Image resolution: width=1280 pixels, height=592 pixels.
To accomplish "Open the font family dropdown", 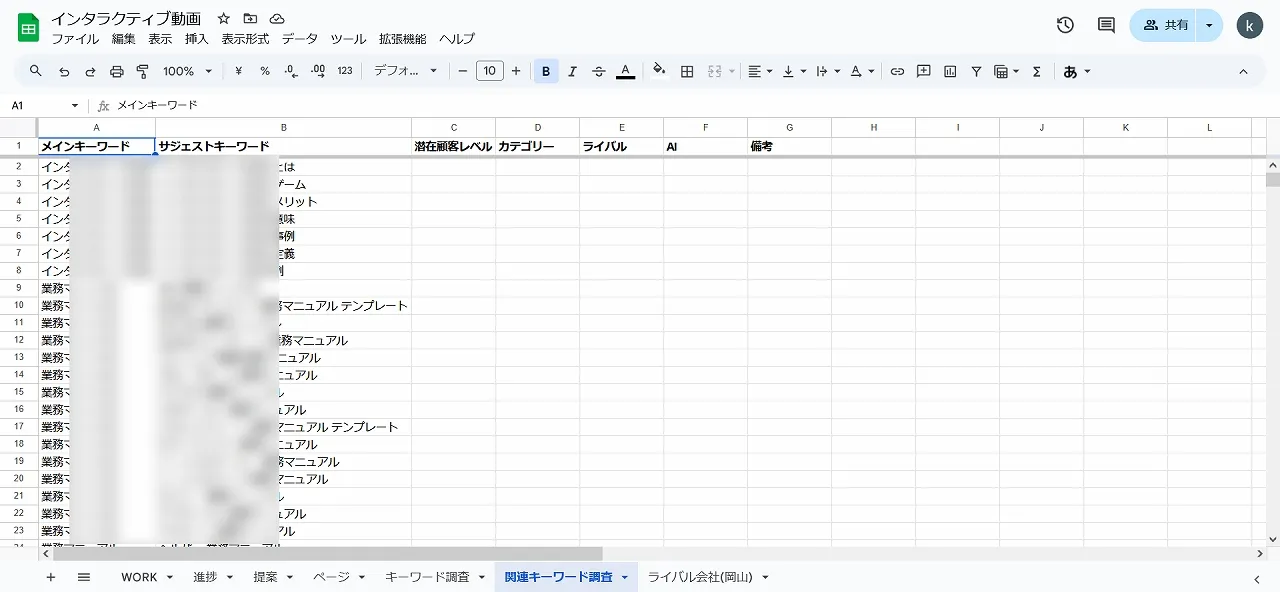I will coord(405,71).
